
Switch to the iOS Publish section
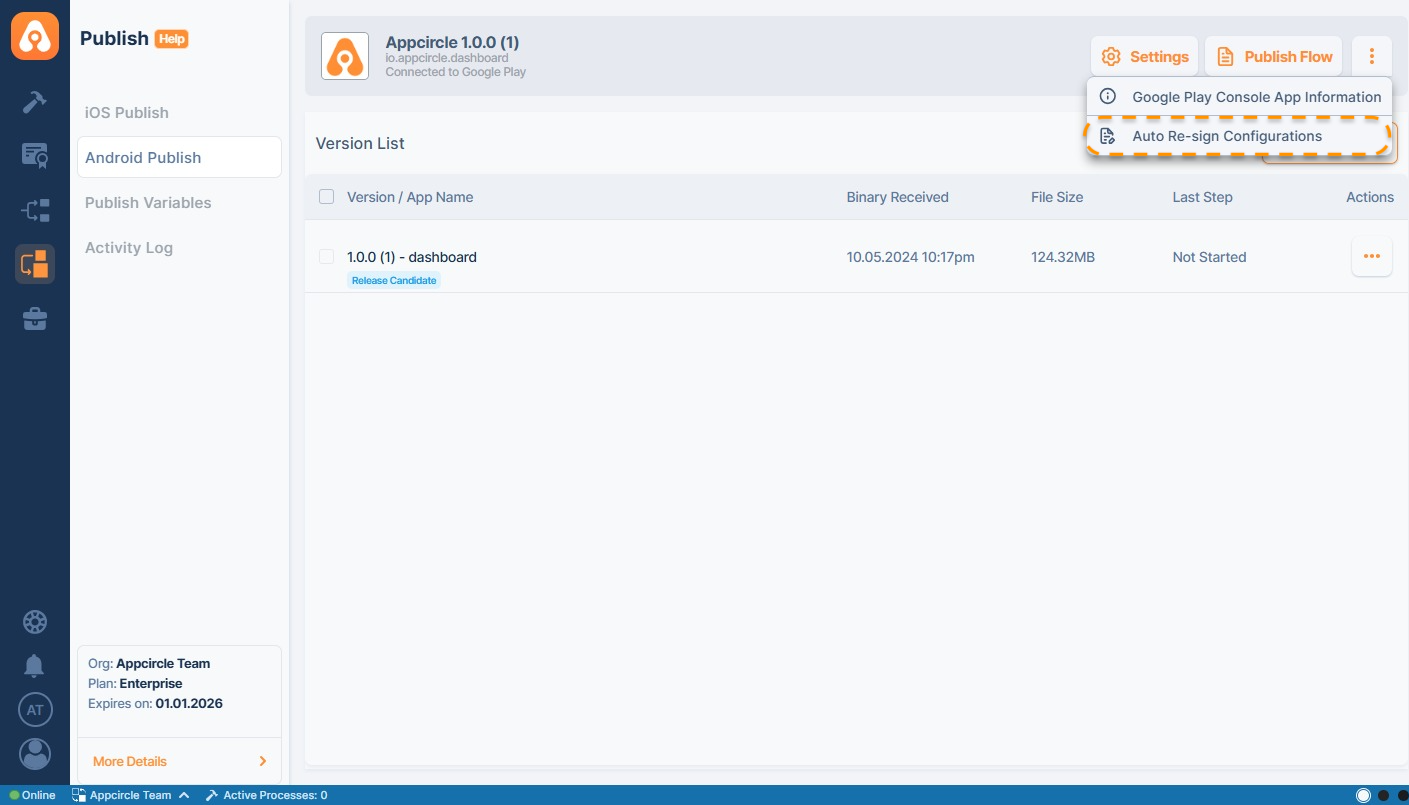pyautogui.click(x=127, y=113)
